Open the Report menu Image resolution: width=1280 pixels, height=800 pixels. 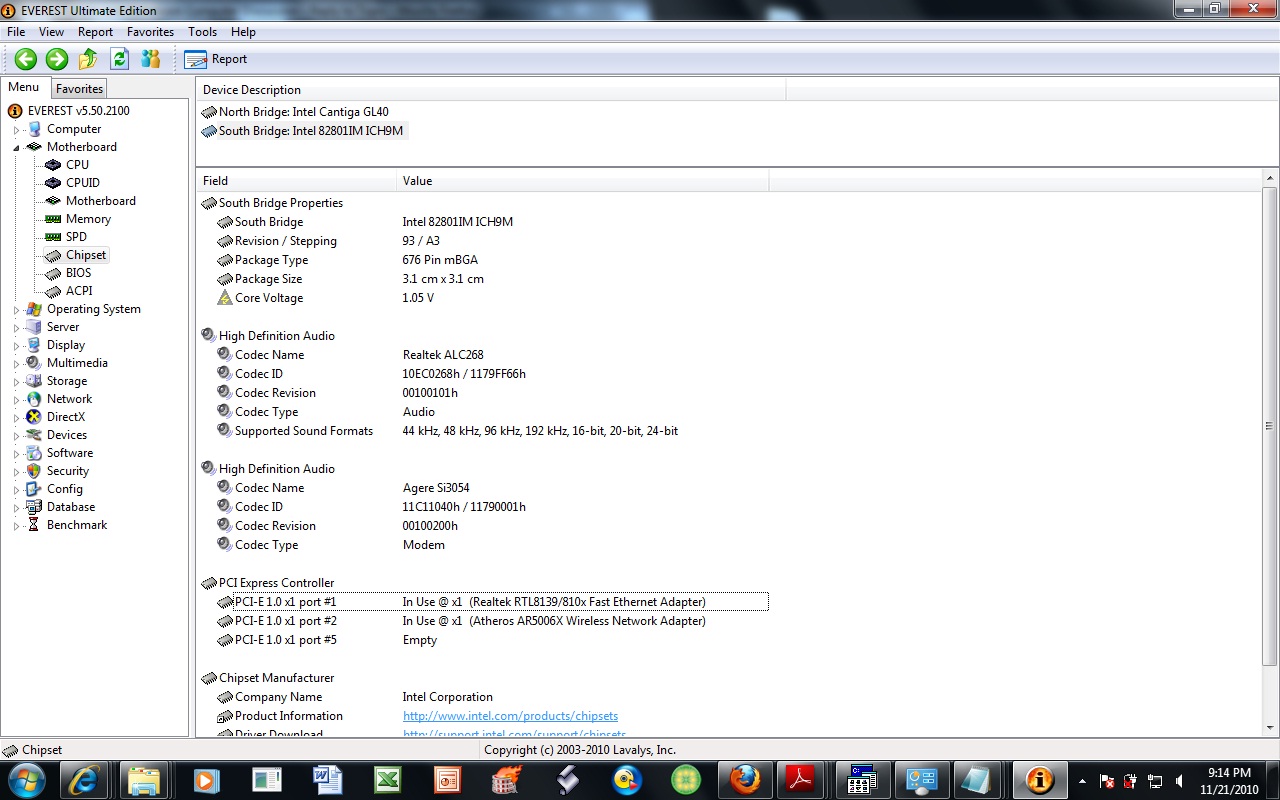[x=95, y=32]
